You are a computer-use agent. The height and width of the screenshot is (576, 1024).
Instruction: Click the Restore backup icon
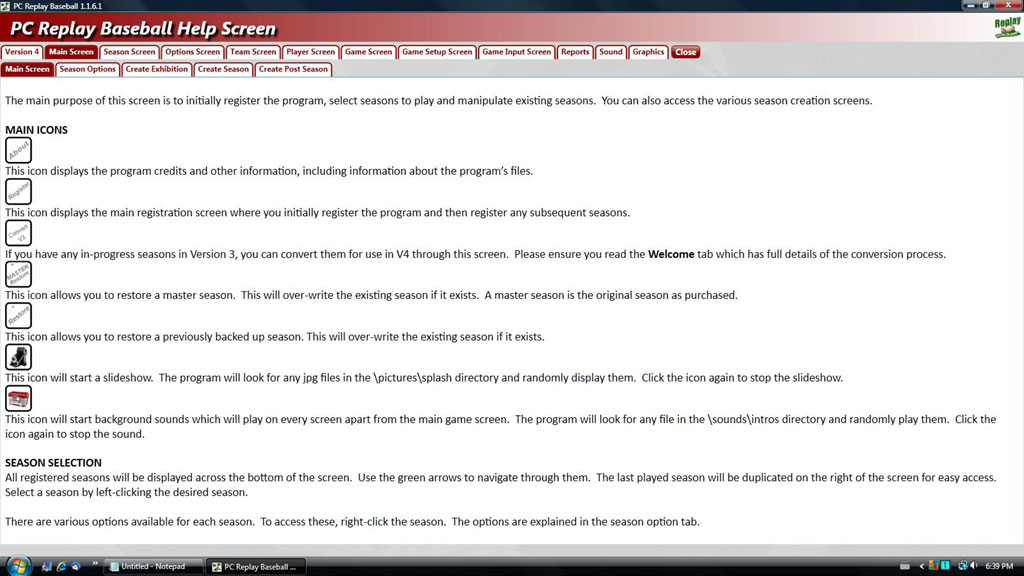pos(18,316)
